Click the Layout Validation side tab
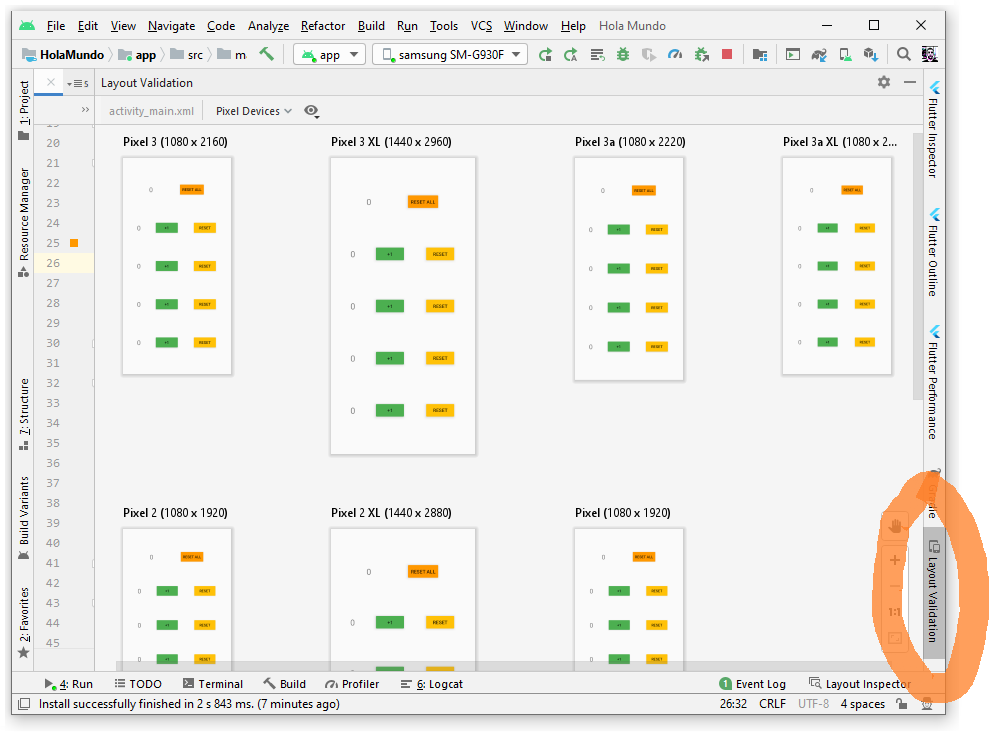The height and width of the screenshot is (735, 990). pyautogui.click(x=933, y=592)
